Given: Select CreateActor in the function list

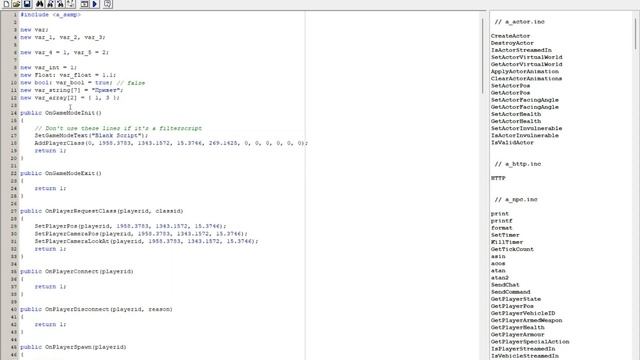Looking at the screenshot, I should (x=510, y=36).
